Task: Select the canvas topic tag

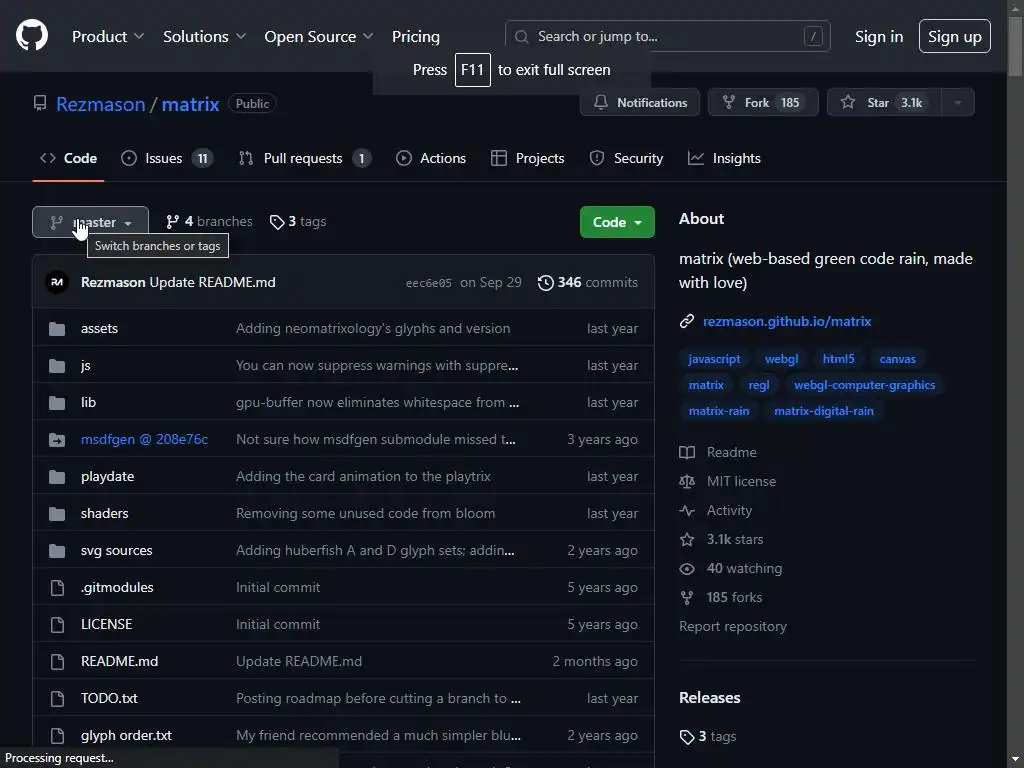Action: coord(897,359)
